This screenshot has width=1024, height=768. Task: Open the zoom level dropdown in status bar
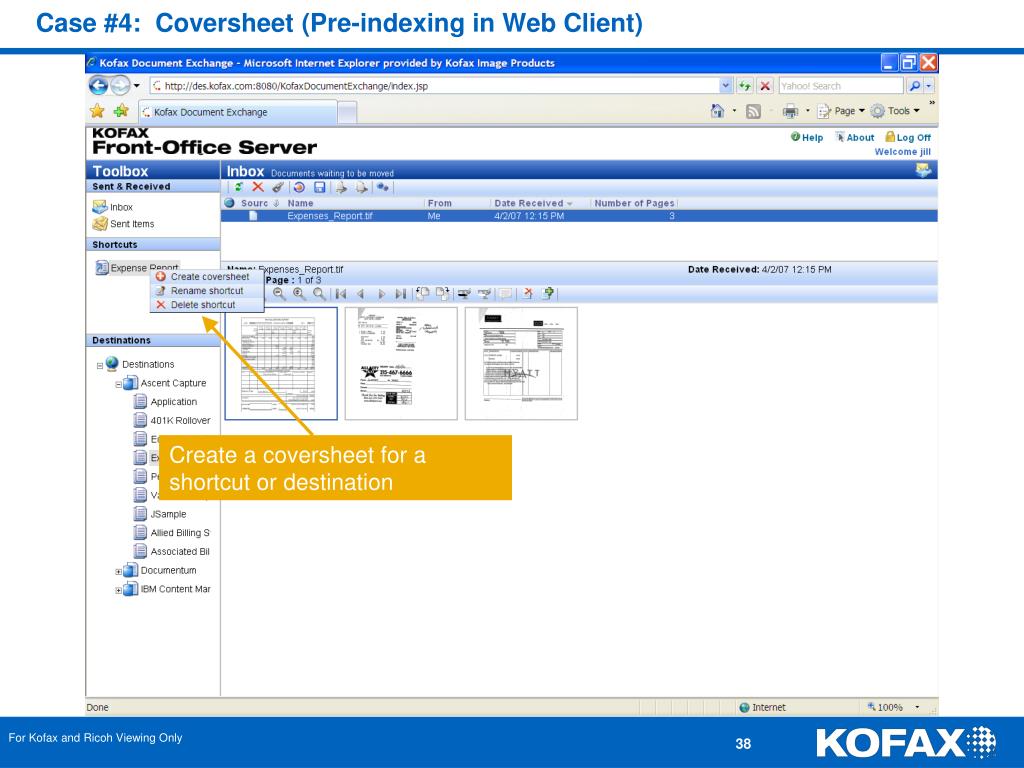tap(917, 707)
